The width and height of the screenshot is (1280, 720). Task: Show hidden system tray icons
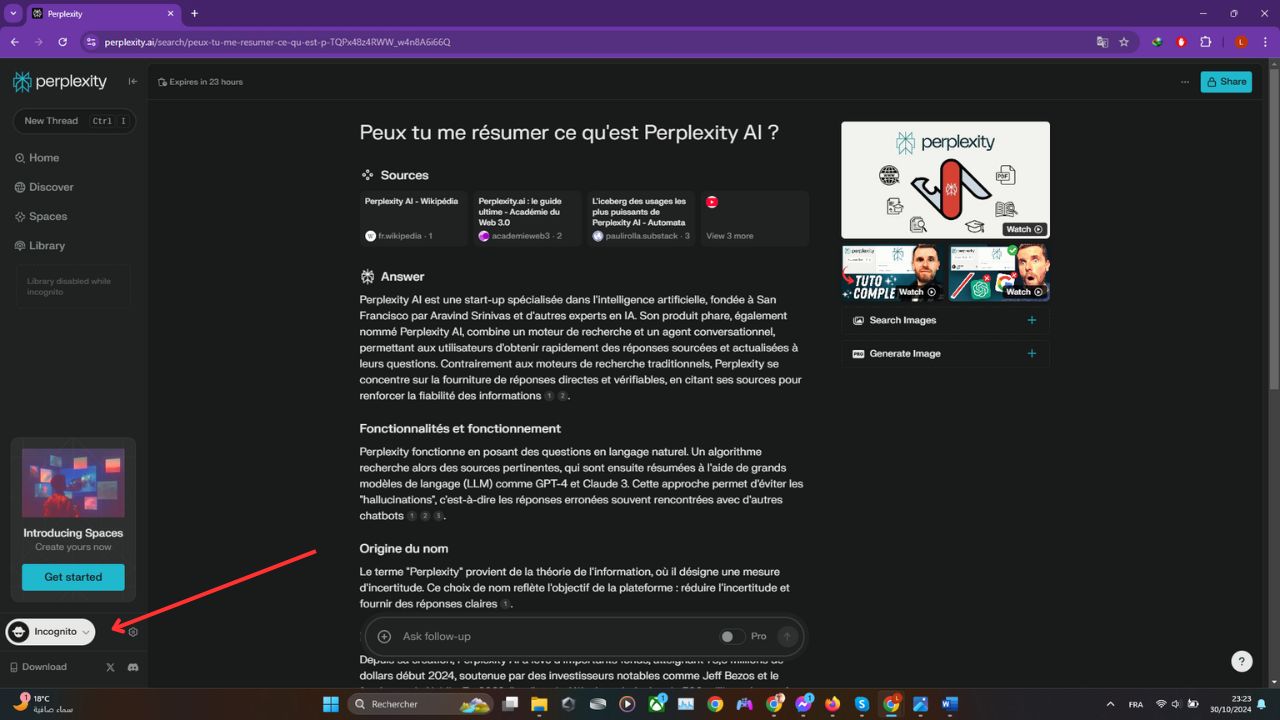pyautogui.click(x=1110, y=704)
